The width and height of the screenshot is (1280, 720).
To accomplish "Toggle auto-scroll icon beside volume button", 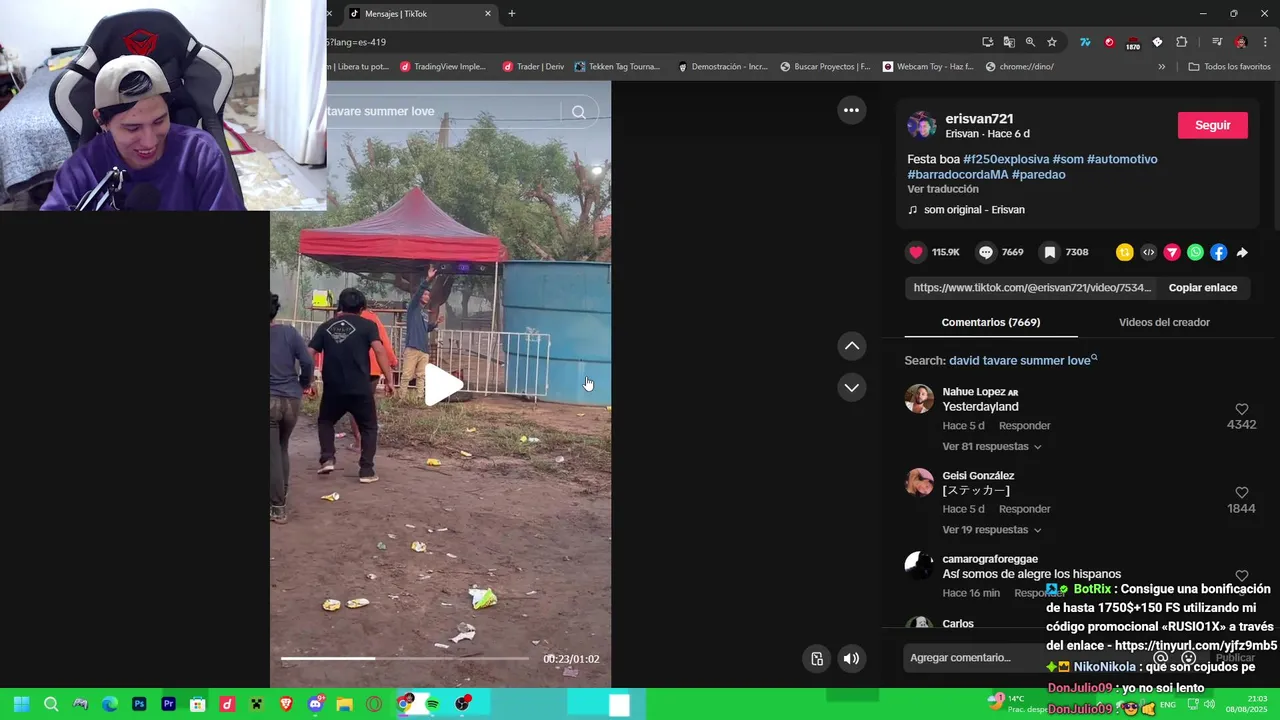I will pos(817,658).
